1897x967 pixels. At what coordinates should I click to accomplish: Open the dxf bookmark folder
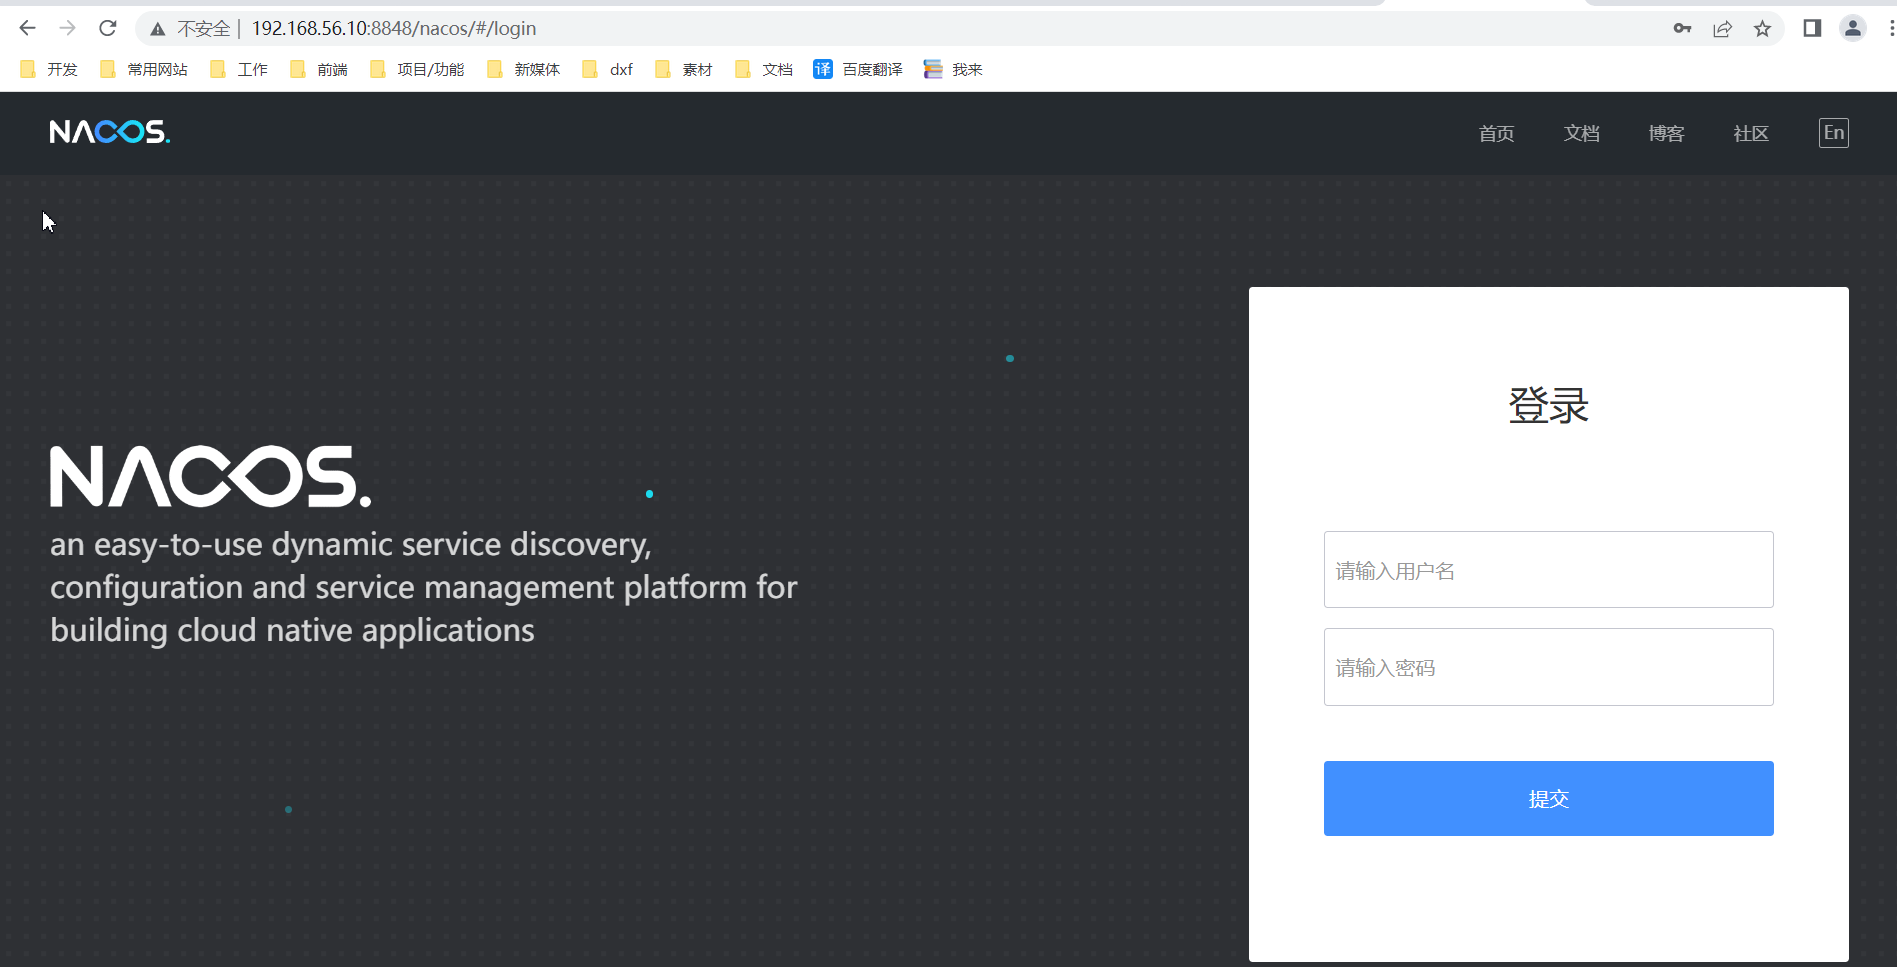(608, 69)
